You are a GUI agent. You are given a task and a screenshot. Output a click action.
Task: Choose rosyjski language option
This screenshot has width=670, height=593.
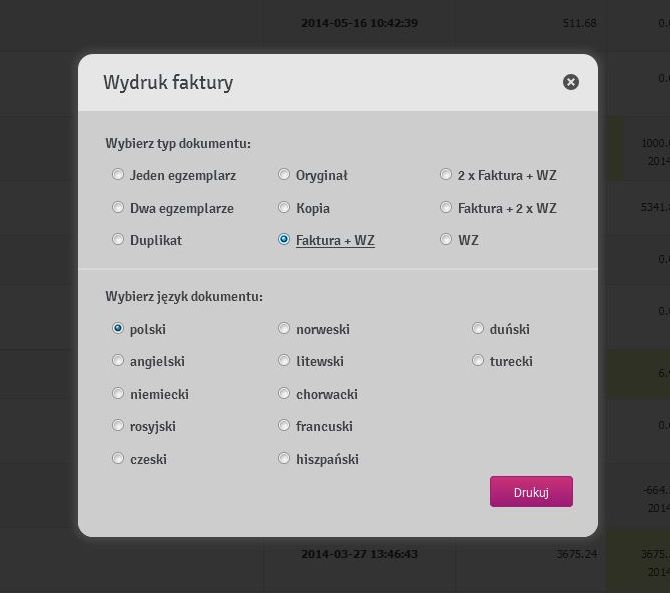pos(118,426)
